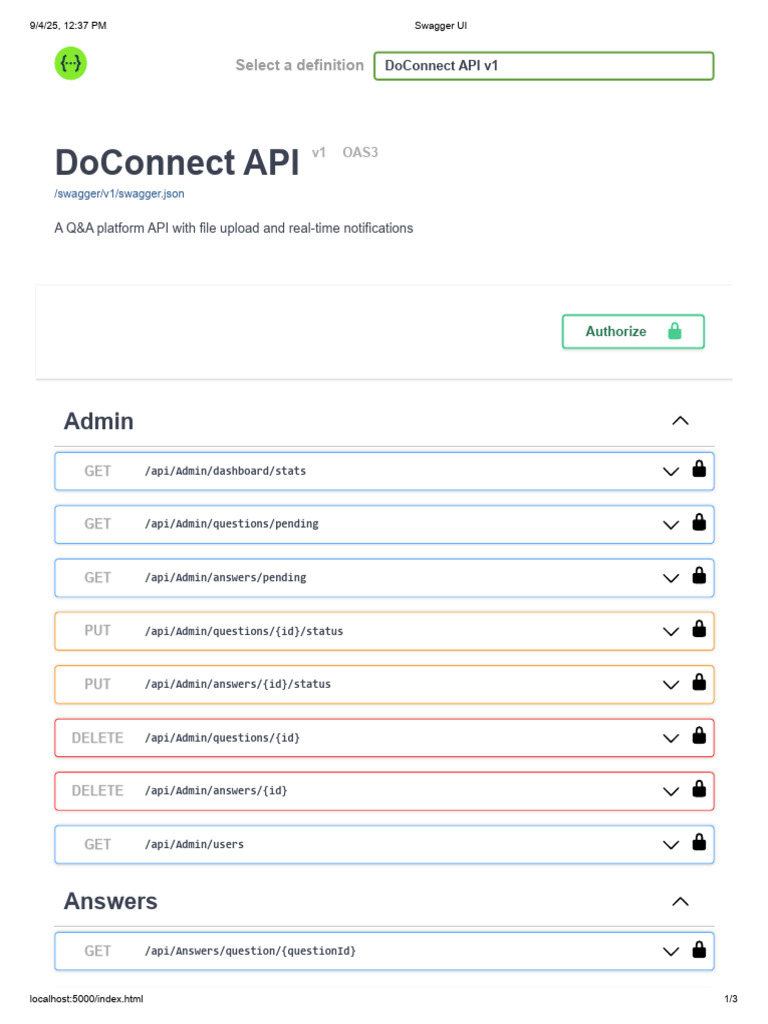
Task: Click GET label of Answers/question row
Action: point(97,951)
